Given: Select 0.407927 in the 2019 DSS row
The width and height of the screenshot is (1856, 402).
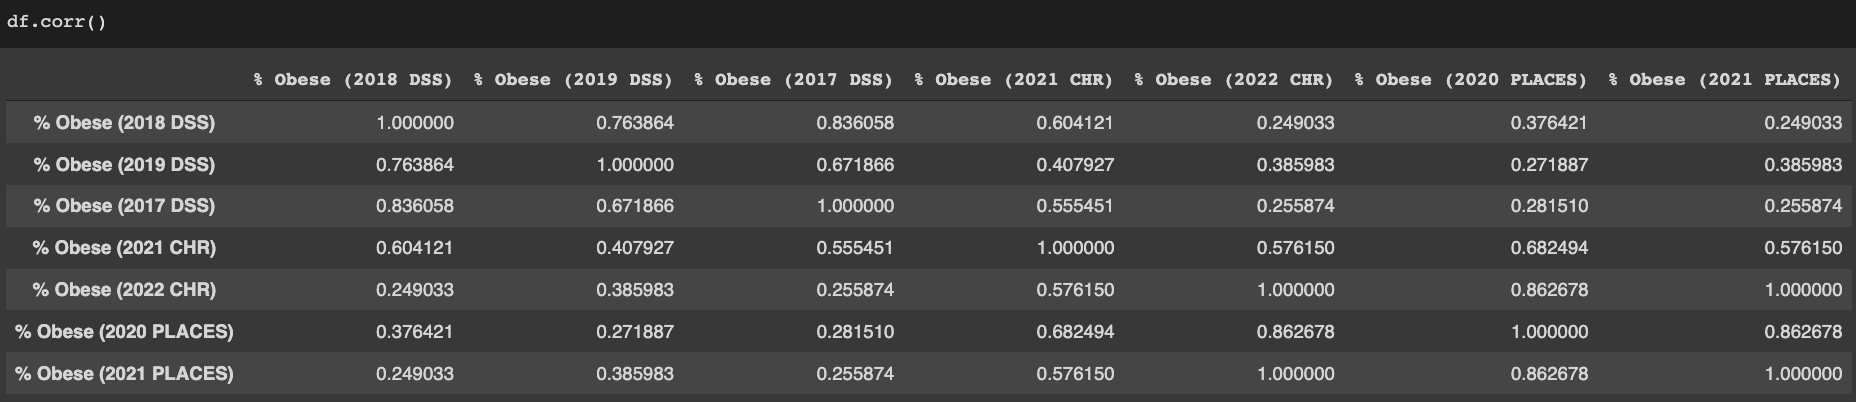Looking at the screenshot, I should point(1075,165).
